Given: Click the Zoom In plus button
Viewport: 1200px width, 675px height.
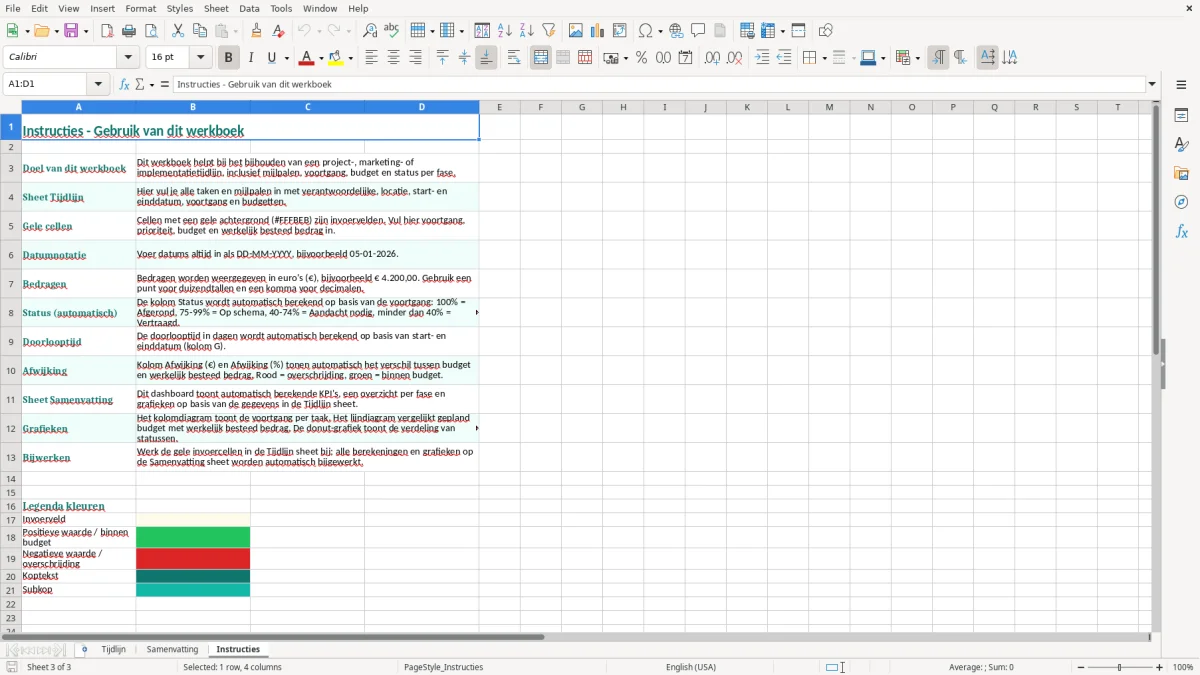Looking at the screenshot, I should (x=1160, y=667).
